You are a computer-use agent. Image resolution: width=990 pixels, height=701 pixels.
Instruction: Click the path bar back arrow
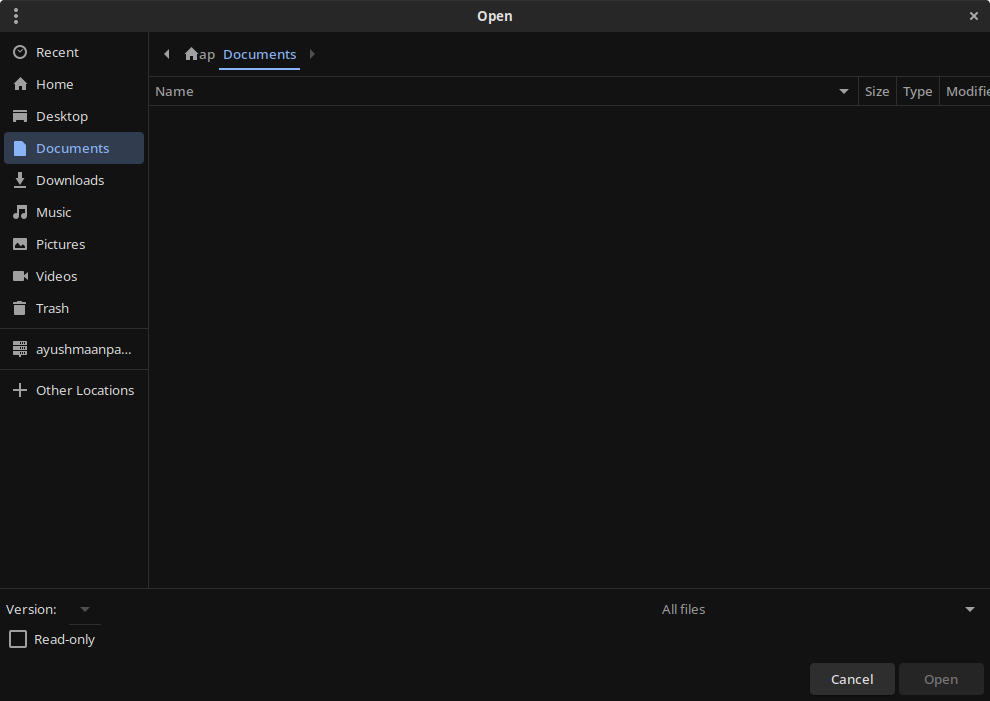point(167,54)
